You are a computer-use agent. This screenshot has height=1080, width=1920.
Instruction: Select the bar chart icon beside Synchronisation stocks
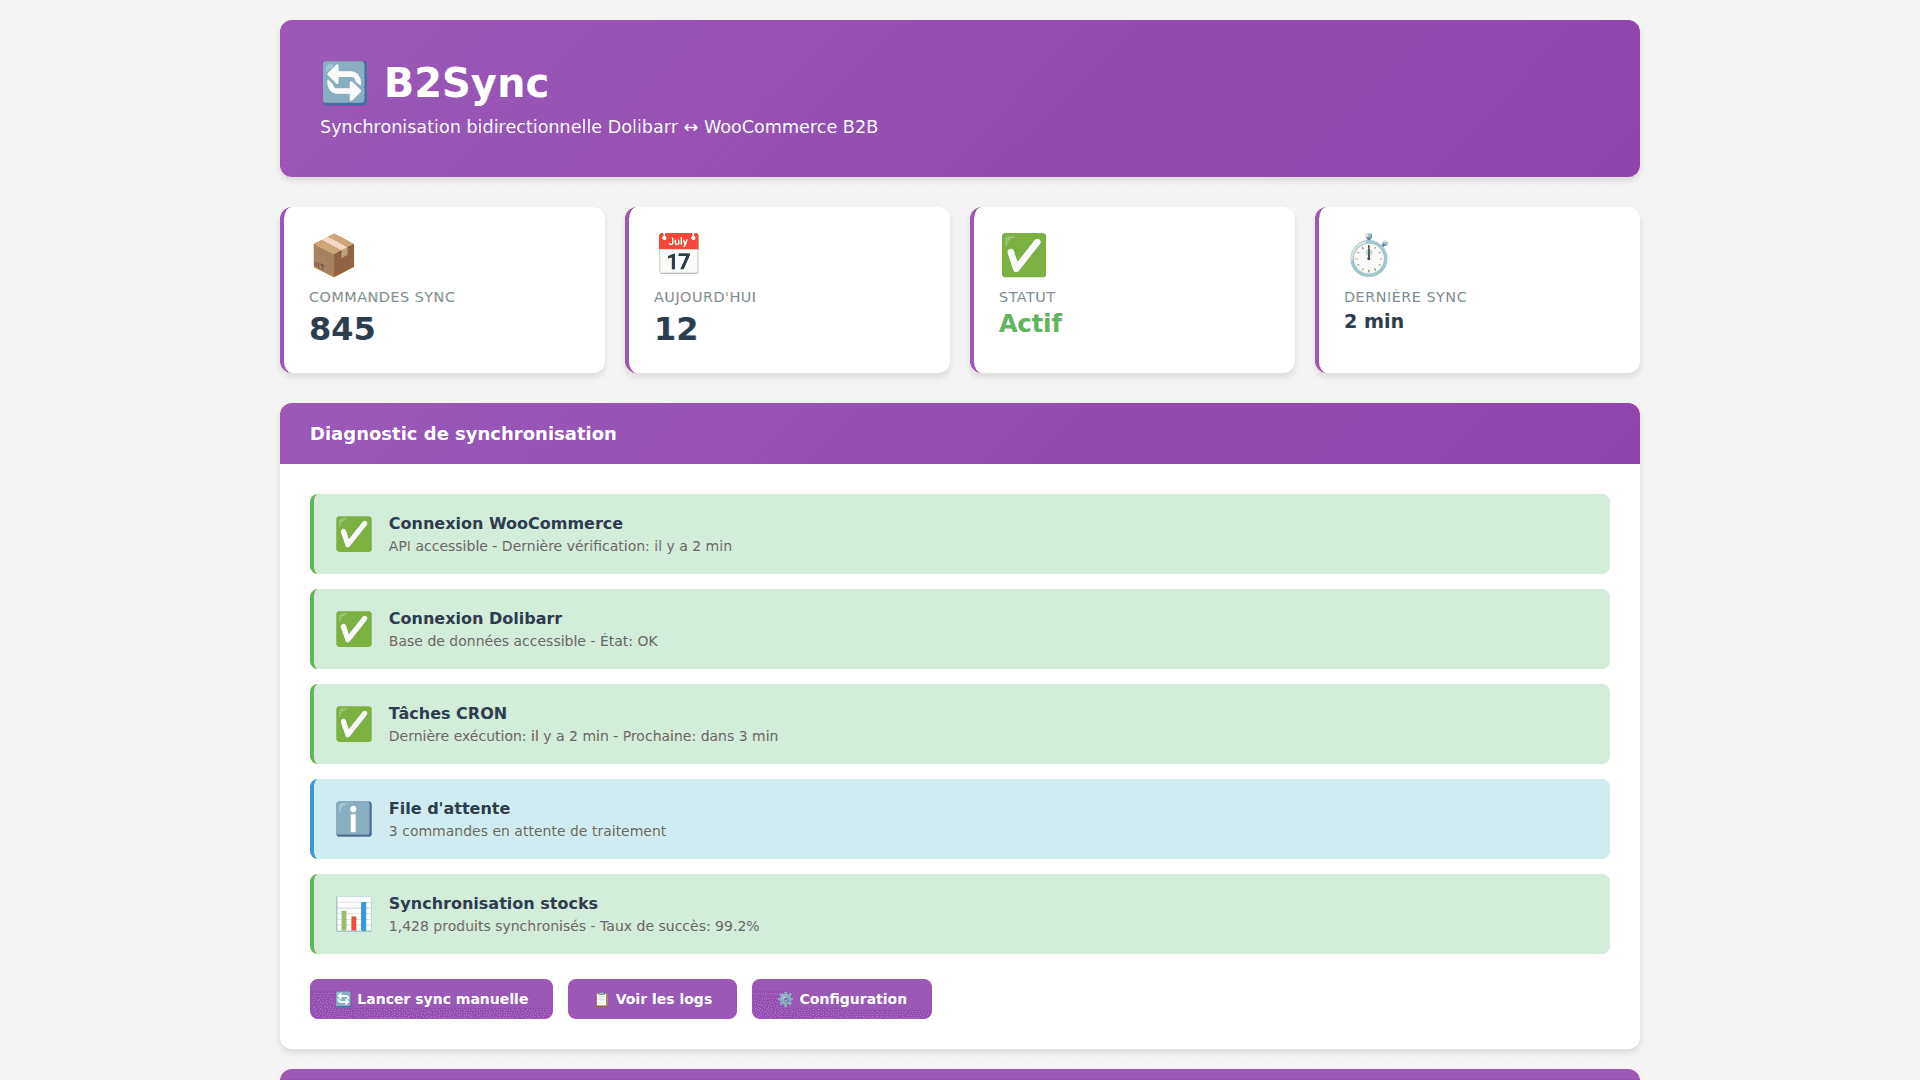pyautogui.click(x=353, y=913)
